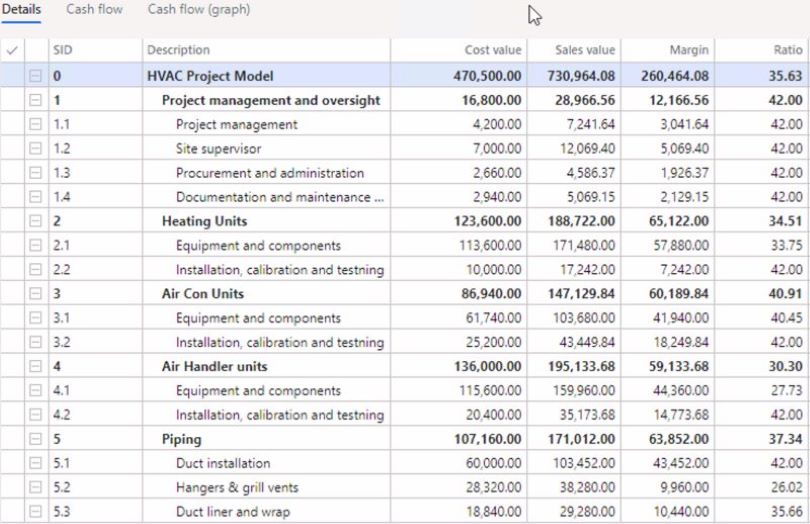810x524 pixels.
Task: Collapse the Project management and oversight node
Action: point(36,100)
